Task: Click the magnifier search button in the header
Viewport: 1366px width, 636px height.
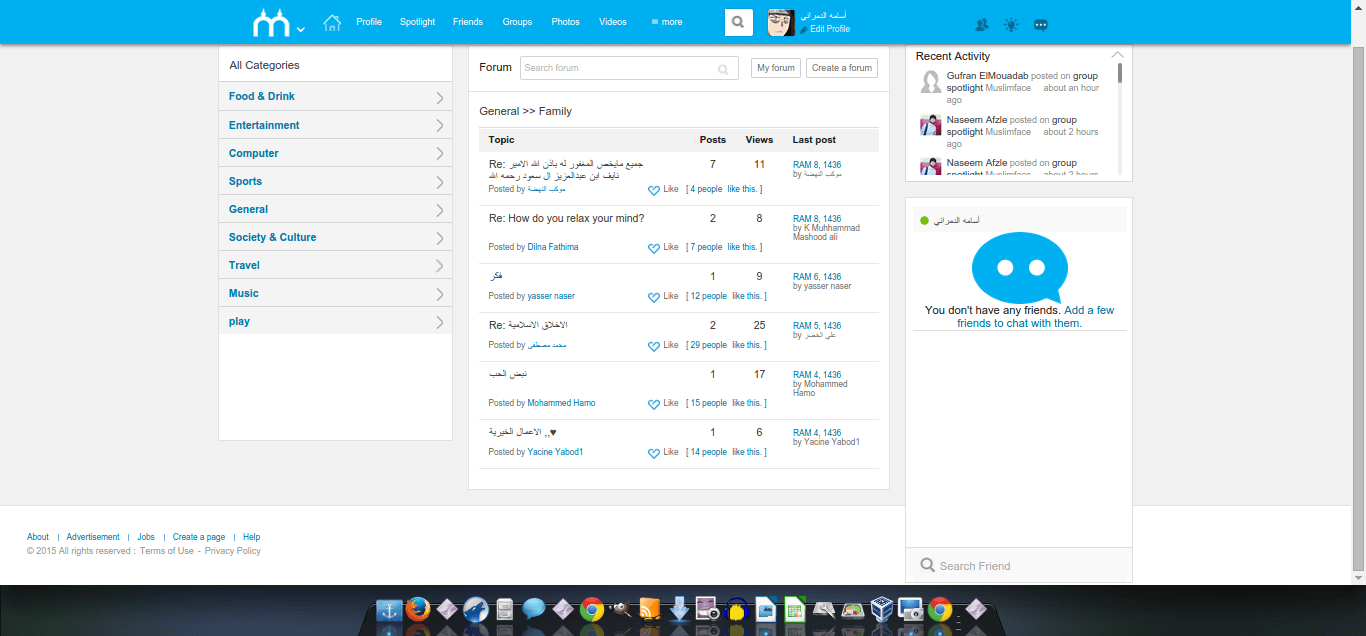Action: pos(738,22)
